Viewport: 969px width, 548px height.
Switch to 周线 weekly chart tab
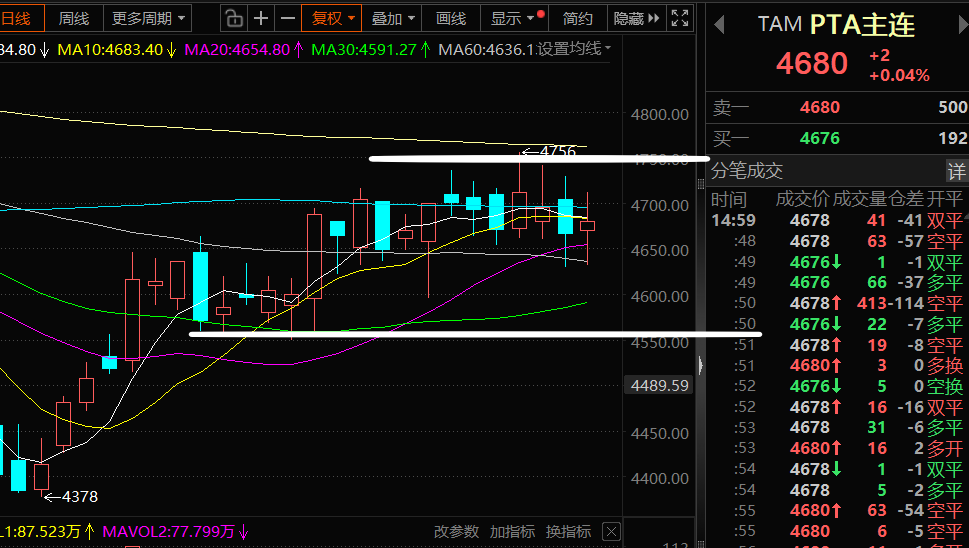[x=73, y=18]
